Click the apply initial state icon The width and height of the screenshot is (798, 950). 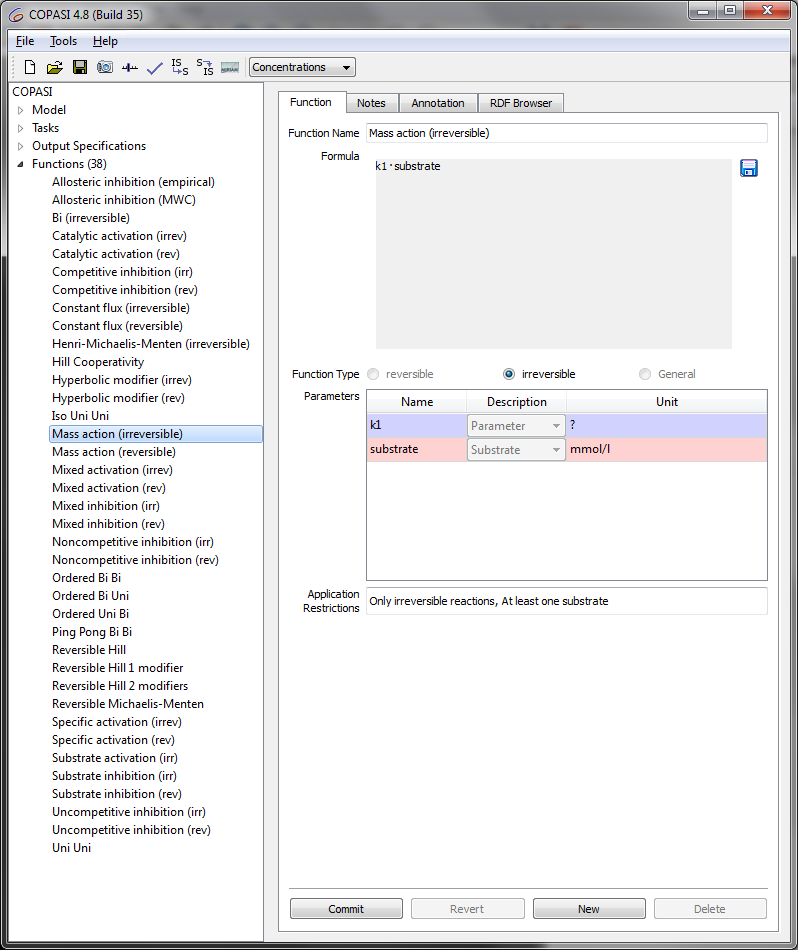179,68
